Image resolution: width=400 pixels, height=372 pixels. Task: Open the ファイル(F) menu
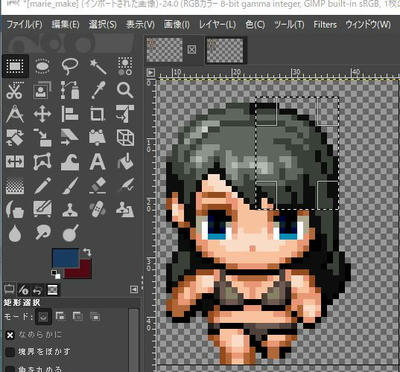coord(25,24)
